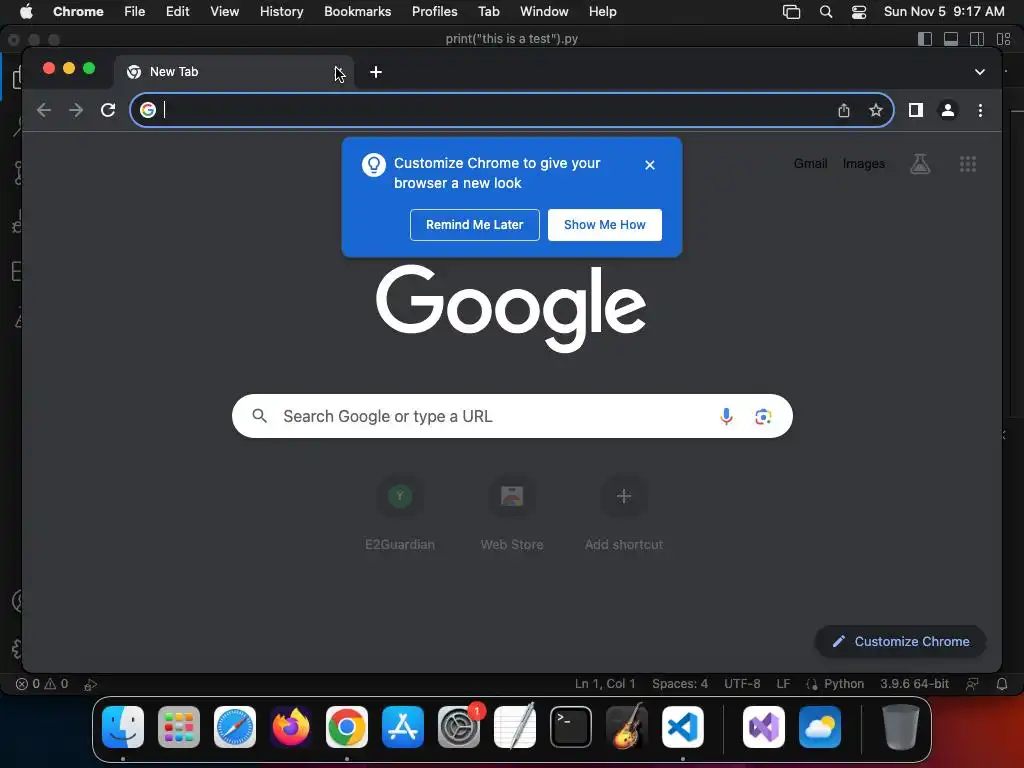
Task: Start voice search with microphone icon
Action: [x=726, y=416]
